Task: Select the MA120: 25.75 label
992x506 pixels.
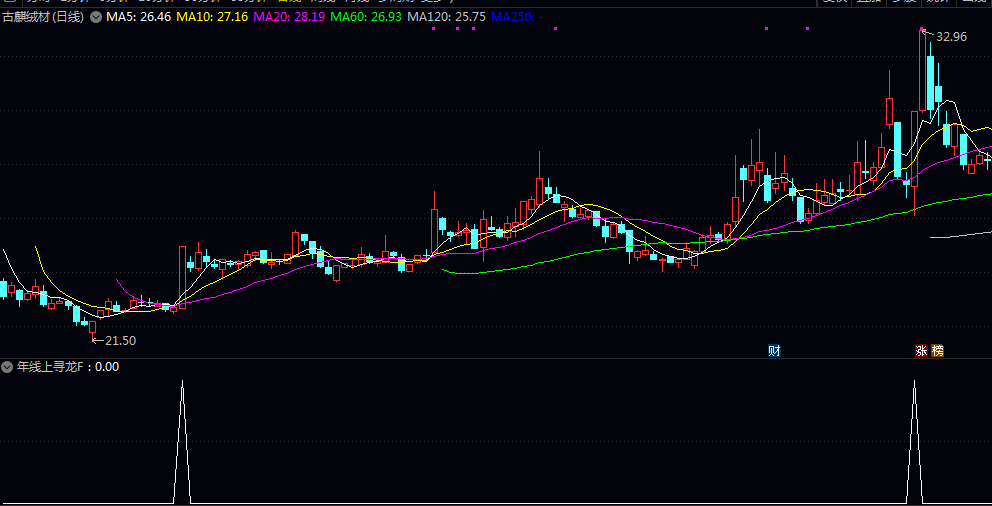Action: coord(445,17)
